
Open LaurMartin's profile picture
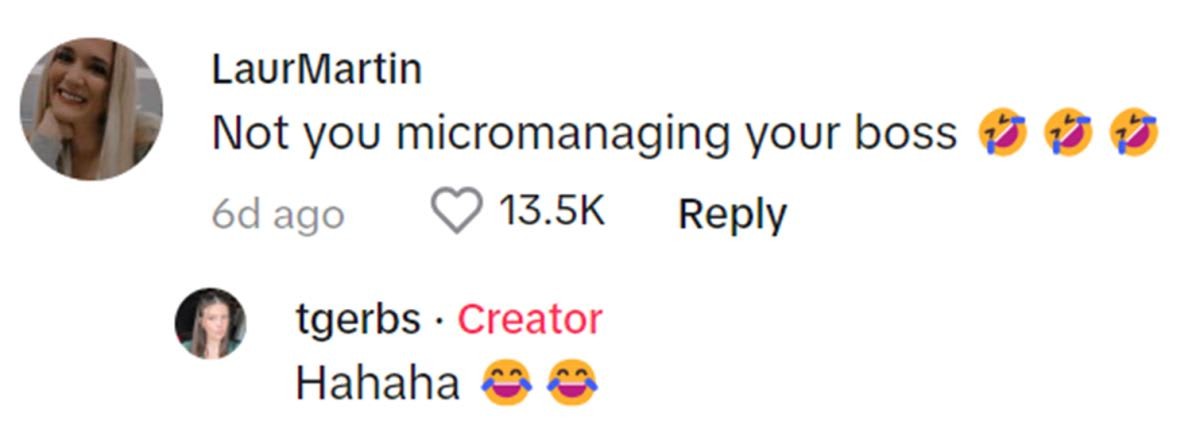click(x=91, y=110)
